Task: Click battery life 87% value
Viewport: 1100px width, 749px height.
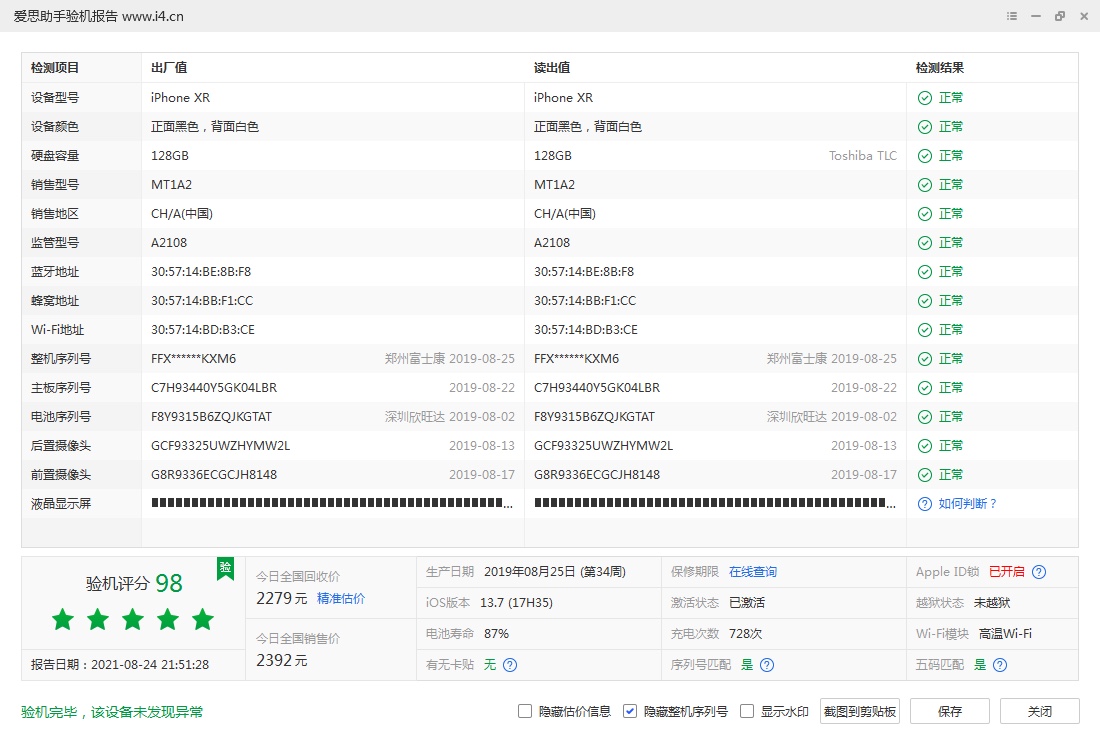Action: coord(497,633)
